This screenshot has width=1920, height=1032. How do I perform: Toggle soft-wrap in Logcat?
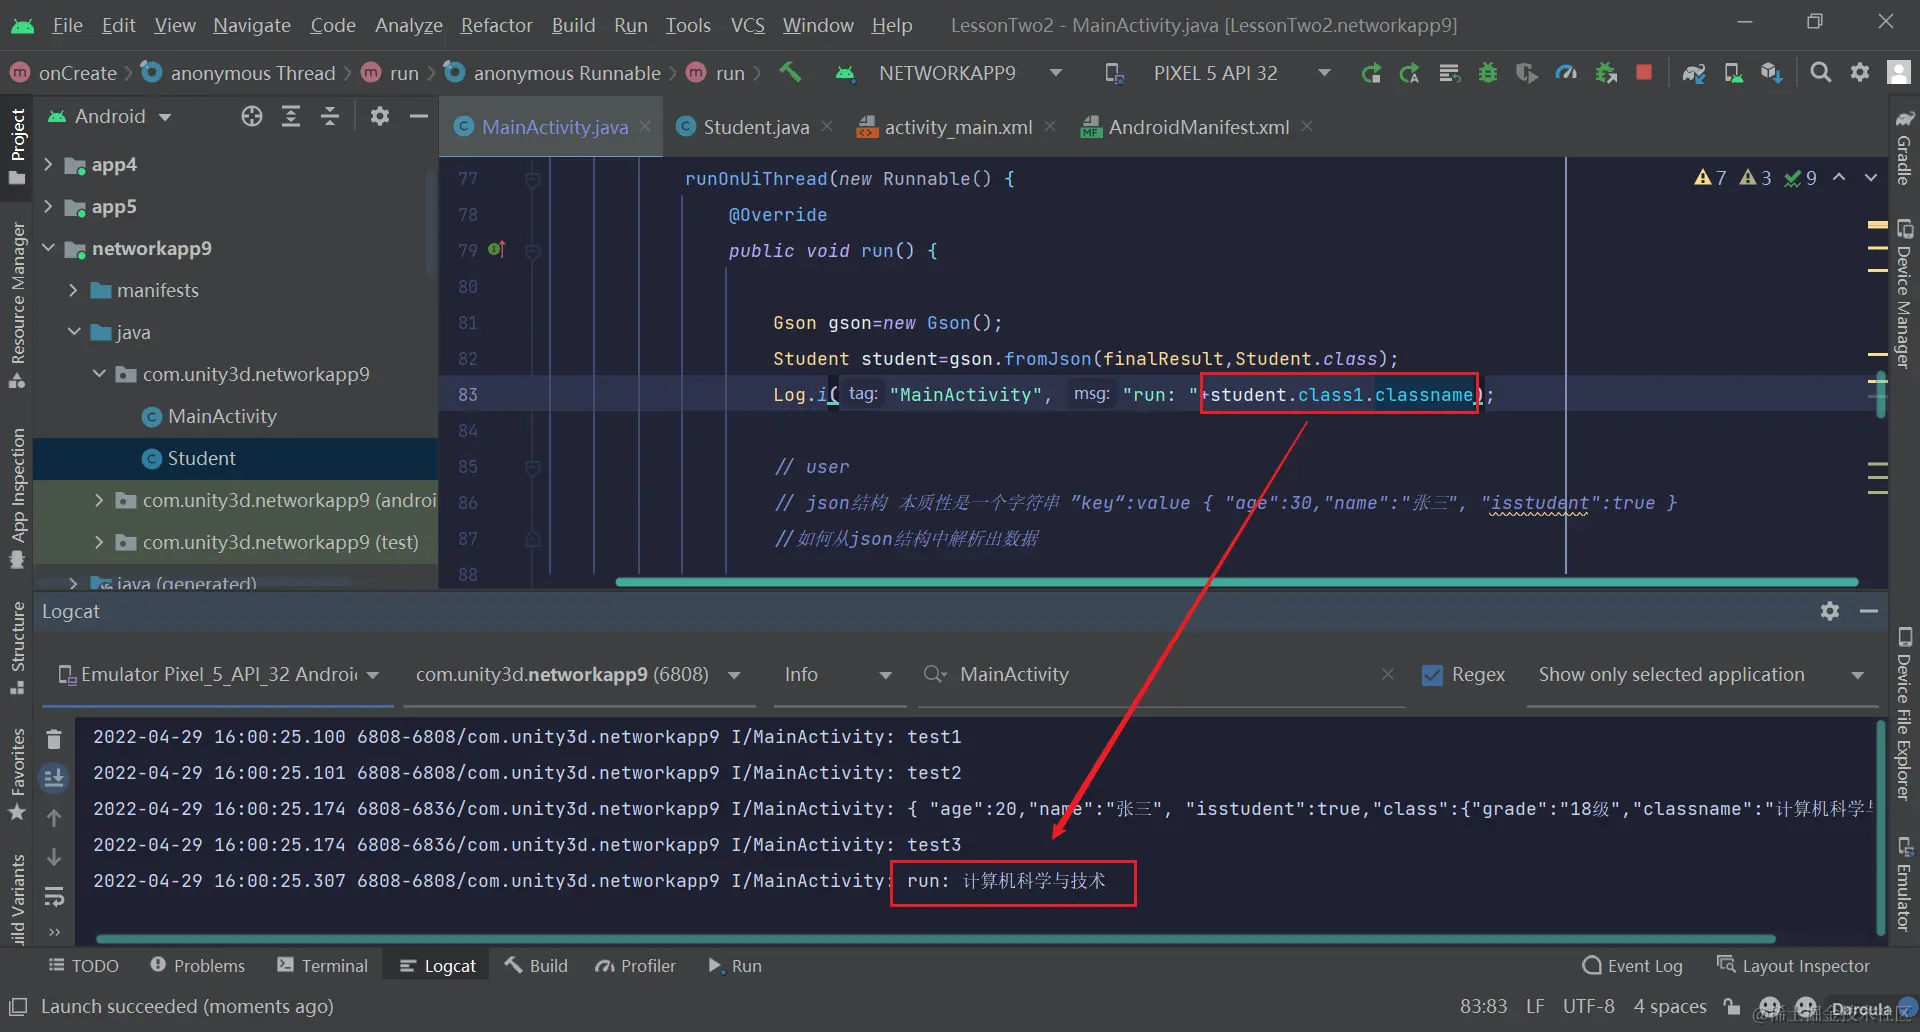coord(54,896)
